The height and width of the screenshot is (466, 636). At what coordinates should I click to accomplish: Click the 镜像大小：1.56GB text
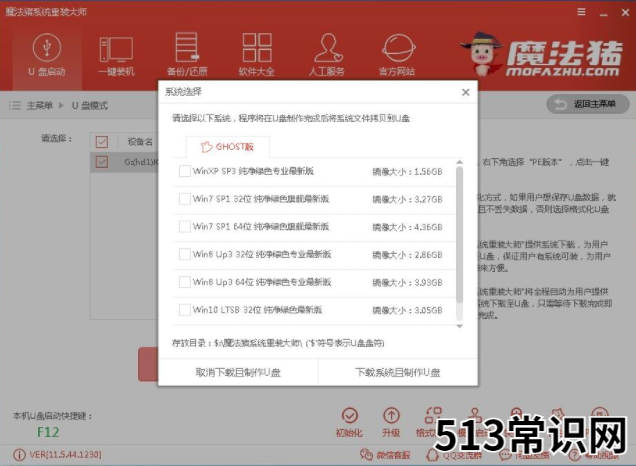[x=407, y=172]
